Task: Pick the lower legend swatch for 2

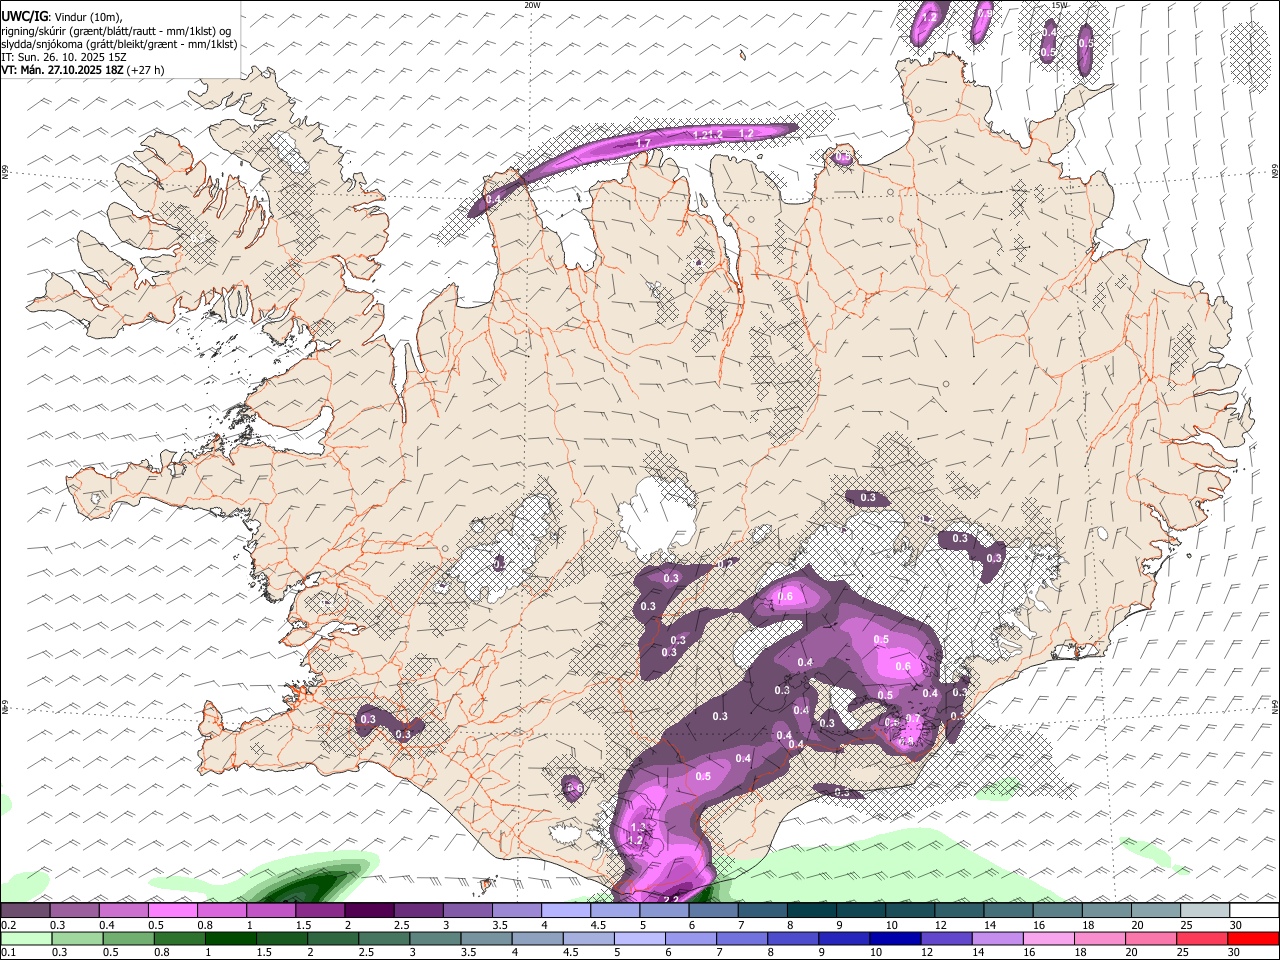Action: (x=333, y=939)
